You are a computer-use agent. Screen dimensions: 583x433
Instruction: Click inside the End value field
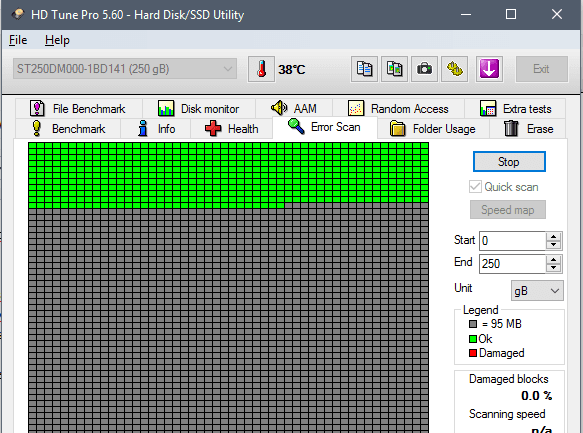[512, 264]
